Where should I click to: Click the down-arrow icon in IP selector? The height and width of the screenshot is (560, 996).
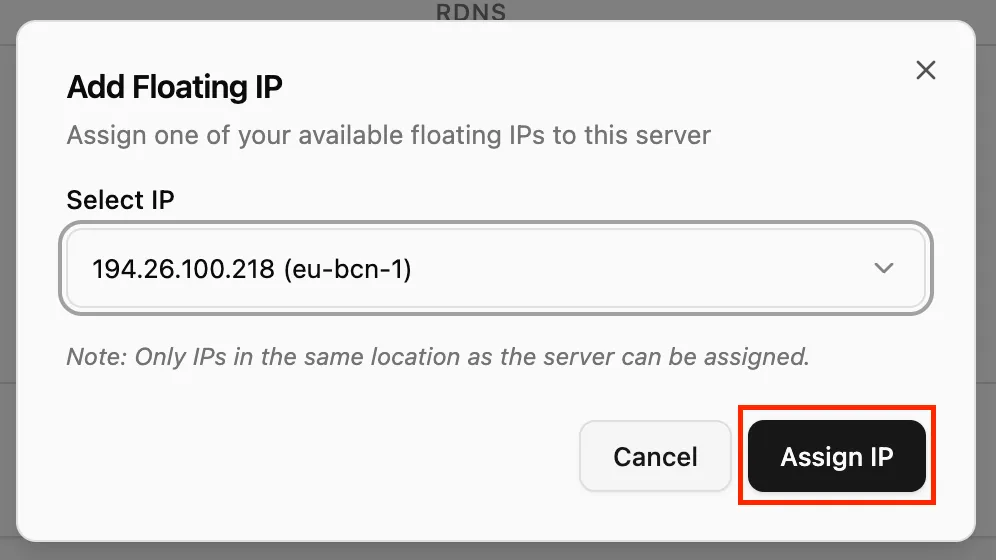[x=883, y=268]
